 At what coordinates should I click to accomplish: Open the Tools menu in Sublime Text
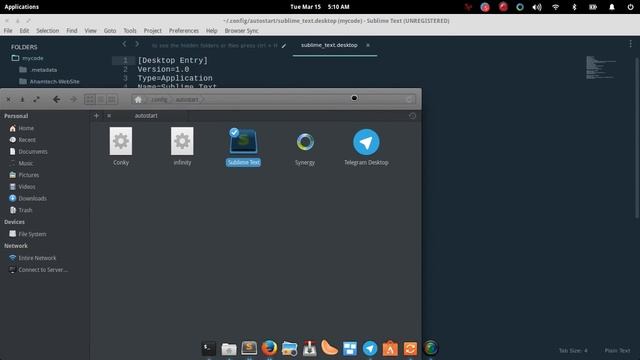coord(130,31)
